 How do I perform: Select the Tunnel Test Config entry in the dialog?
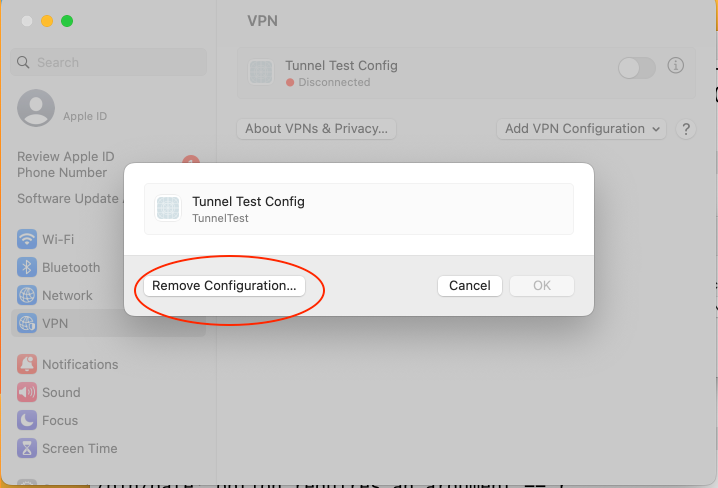pyautogui.click(x=359, y=209)
